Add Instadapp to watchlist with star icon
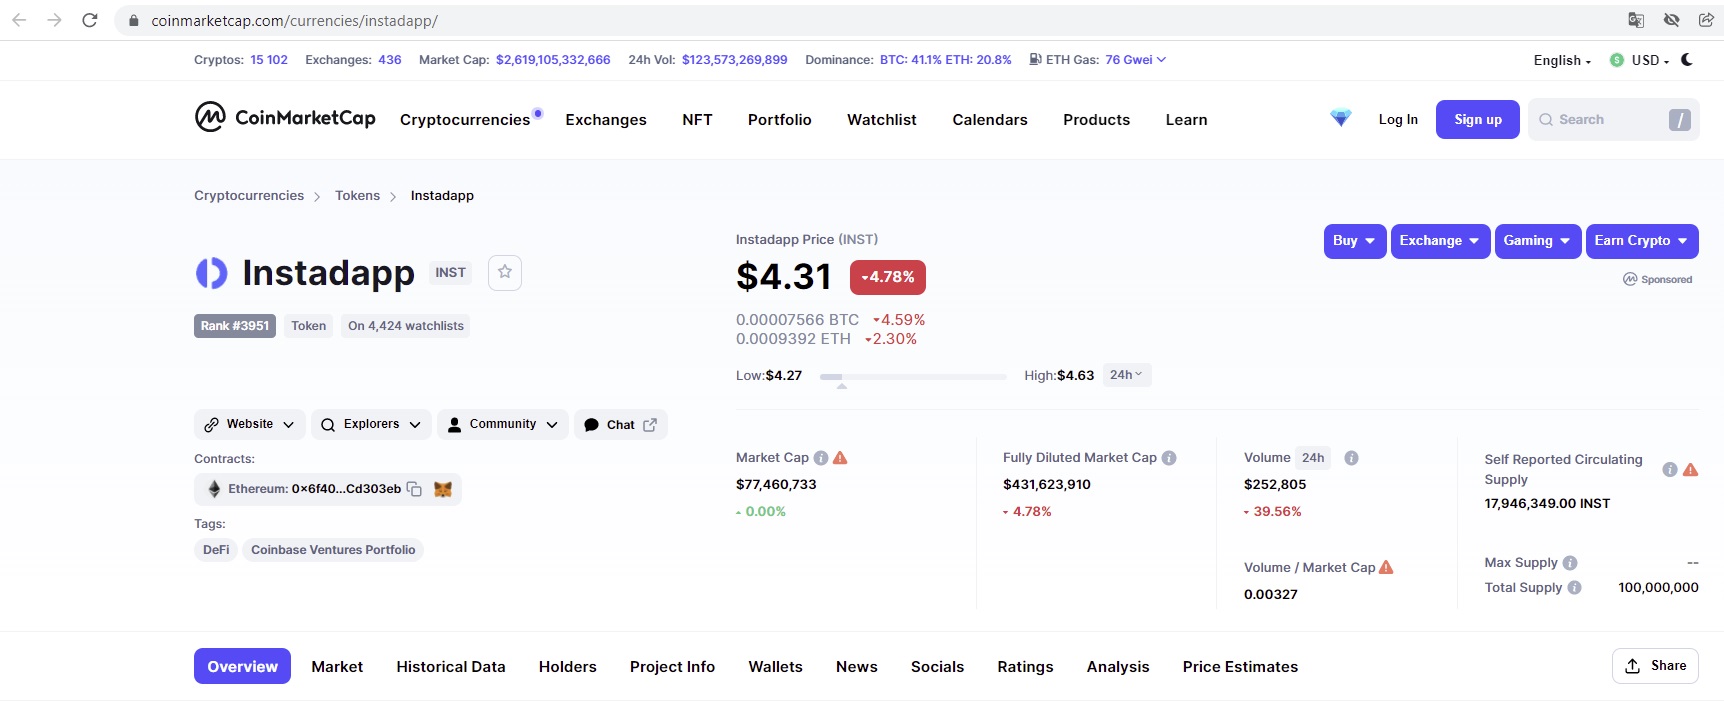Image resolution: width=1724 pixels, height=717 pixels. point(505,272)
